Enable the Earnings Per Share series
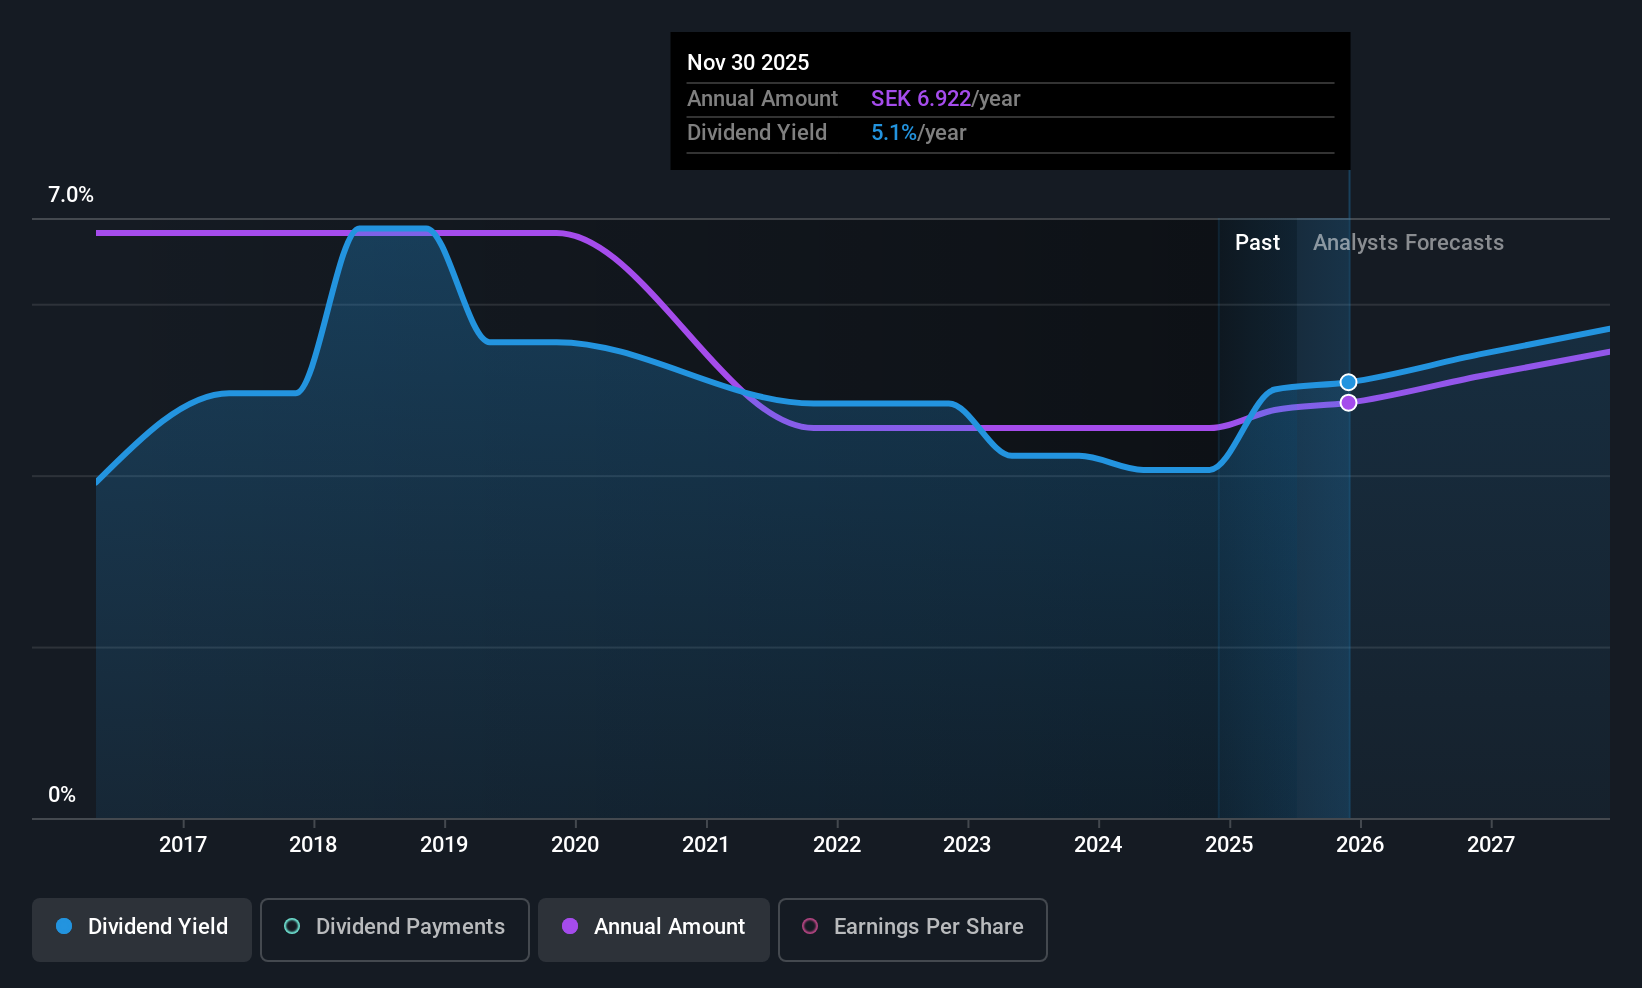The height and width of the screenshot is (988, 1642). tap(913, 930)
